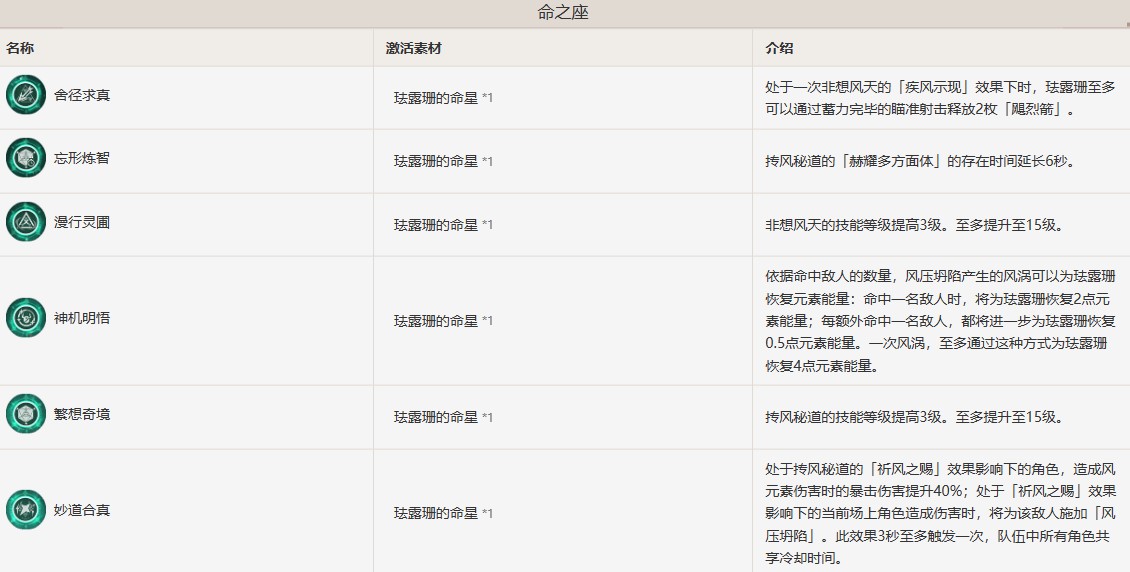The height and width of the screenshot is (572, 1130).
Task: Click the 神机明悟 energy recovery description
Action: [940, 321]
